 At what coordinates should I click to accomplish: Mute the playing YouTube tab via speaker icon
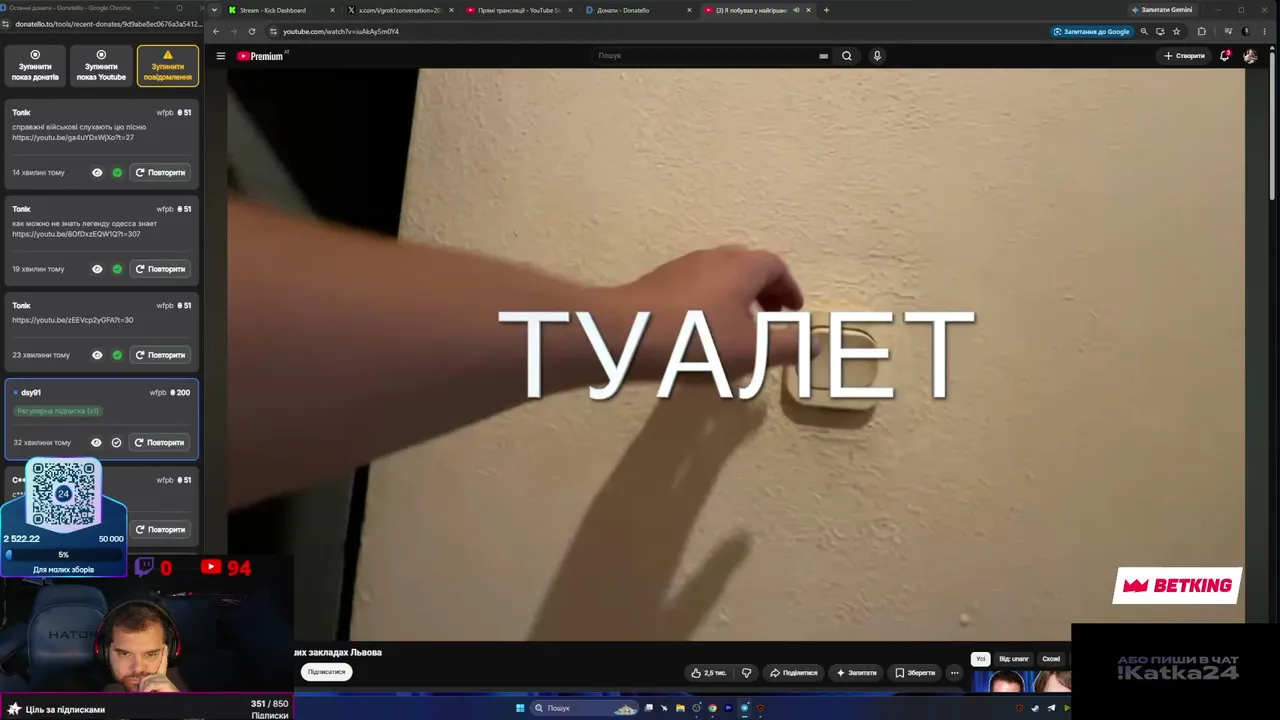click(x=796, y=10)
